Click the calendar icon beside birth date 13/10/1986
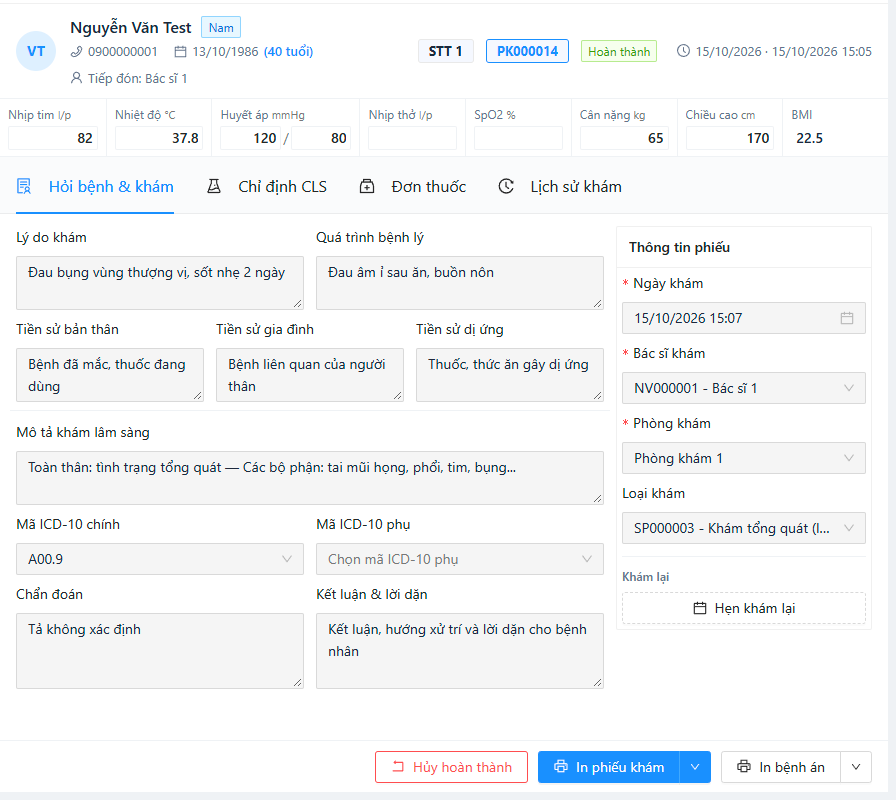This screenshot has height=800, width=896. tap(180, 52)
